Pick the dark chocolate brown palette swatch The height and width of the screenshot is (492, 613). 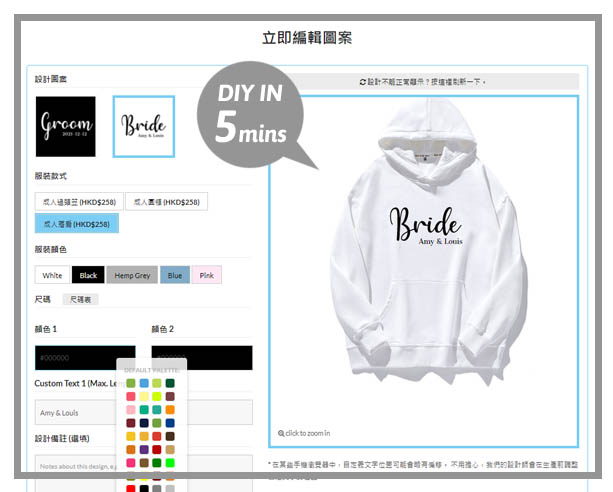tap(170, 436)
